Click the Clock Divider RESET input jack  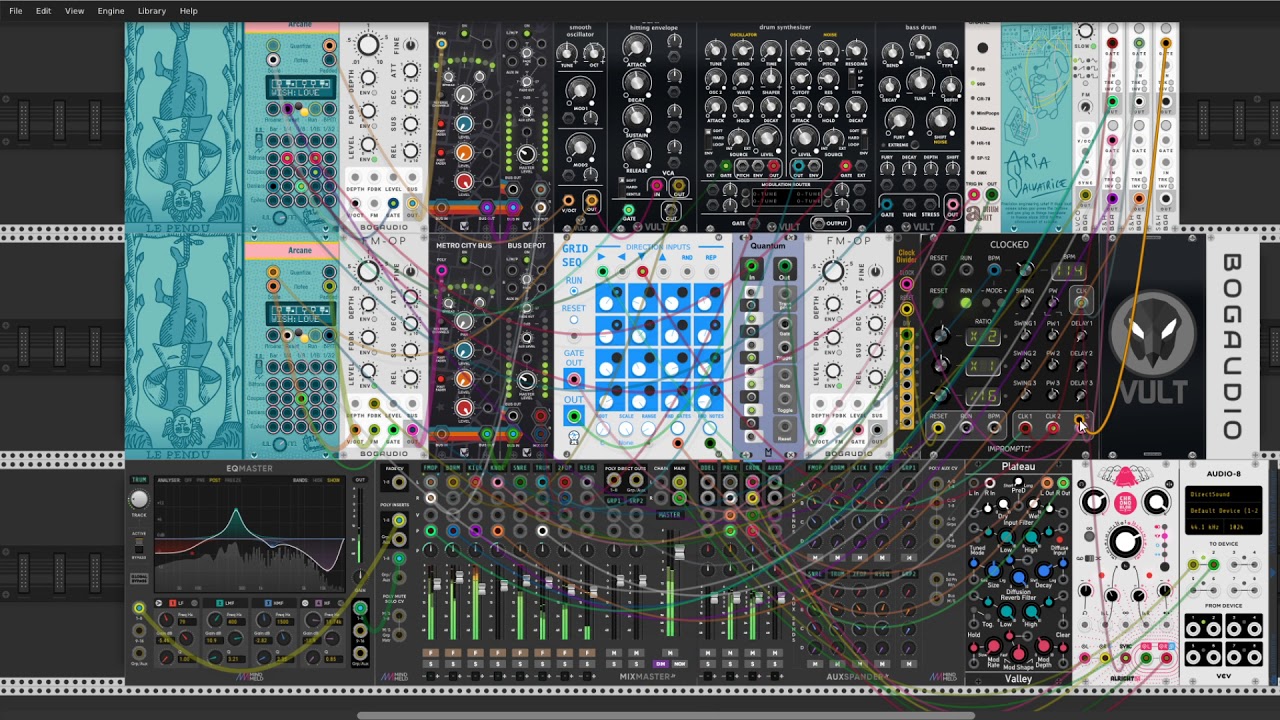click(x=906, y=309)
